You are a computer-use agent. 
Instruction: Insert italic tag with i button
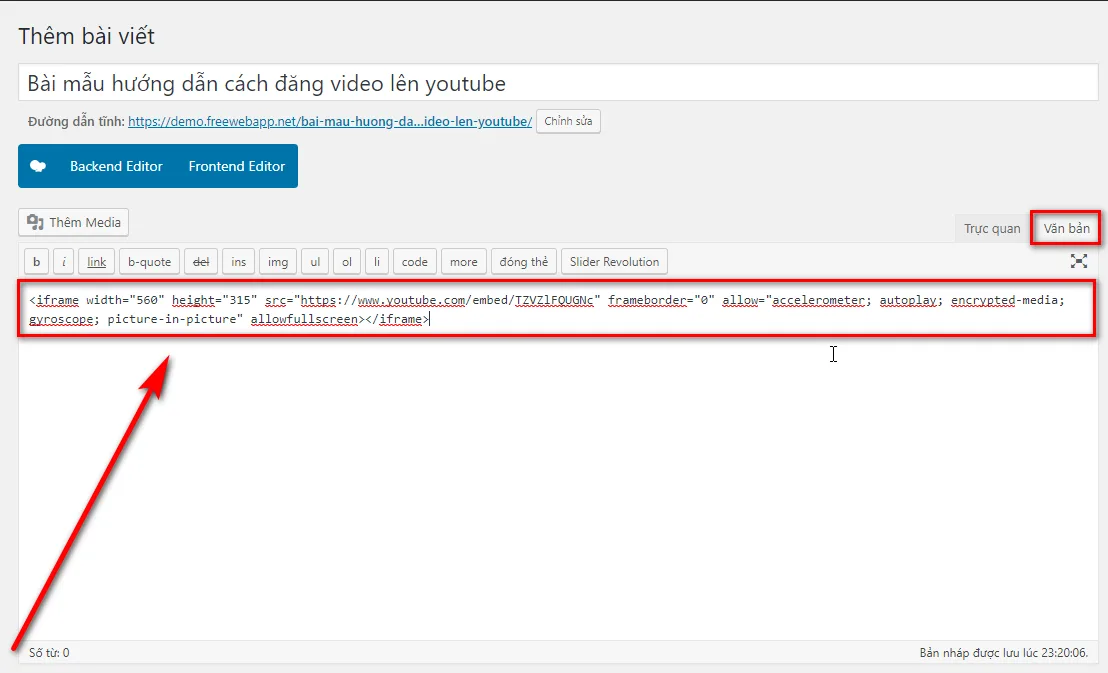pos(63,262)
